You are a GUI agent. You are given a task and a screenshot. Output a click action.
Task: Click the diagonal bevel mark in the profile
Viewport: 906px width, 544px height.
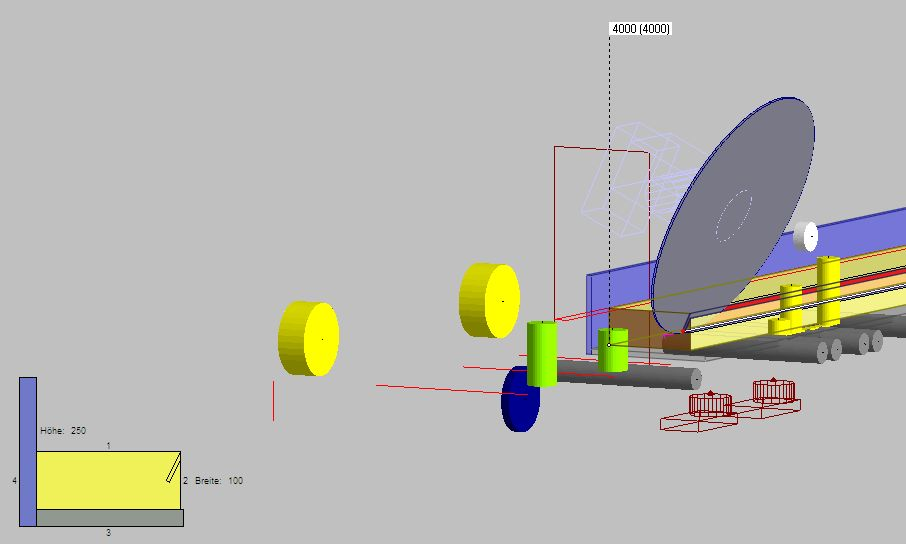[173, 468]
